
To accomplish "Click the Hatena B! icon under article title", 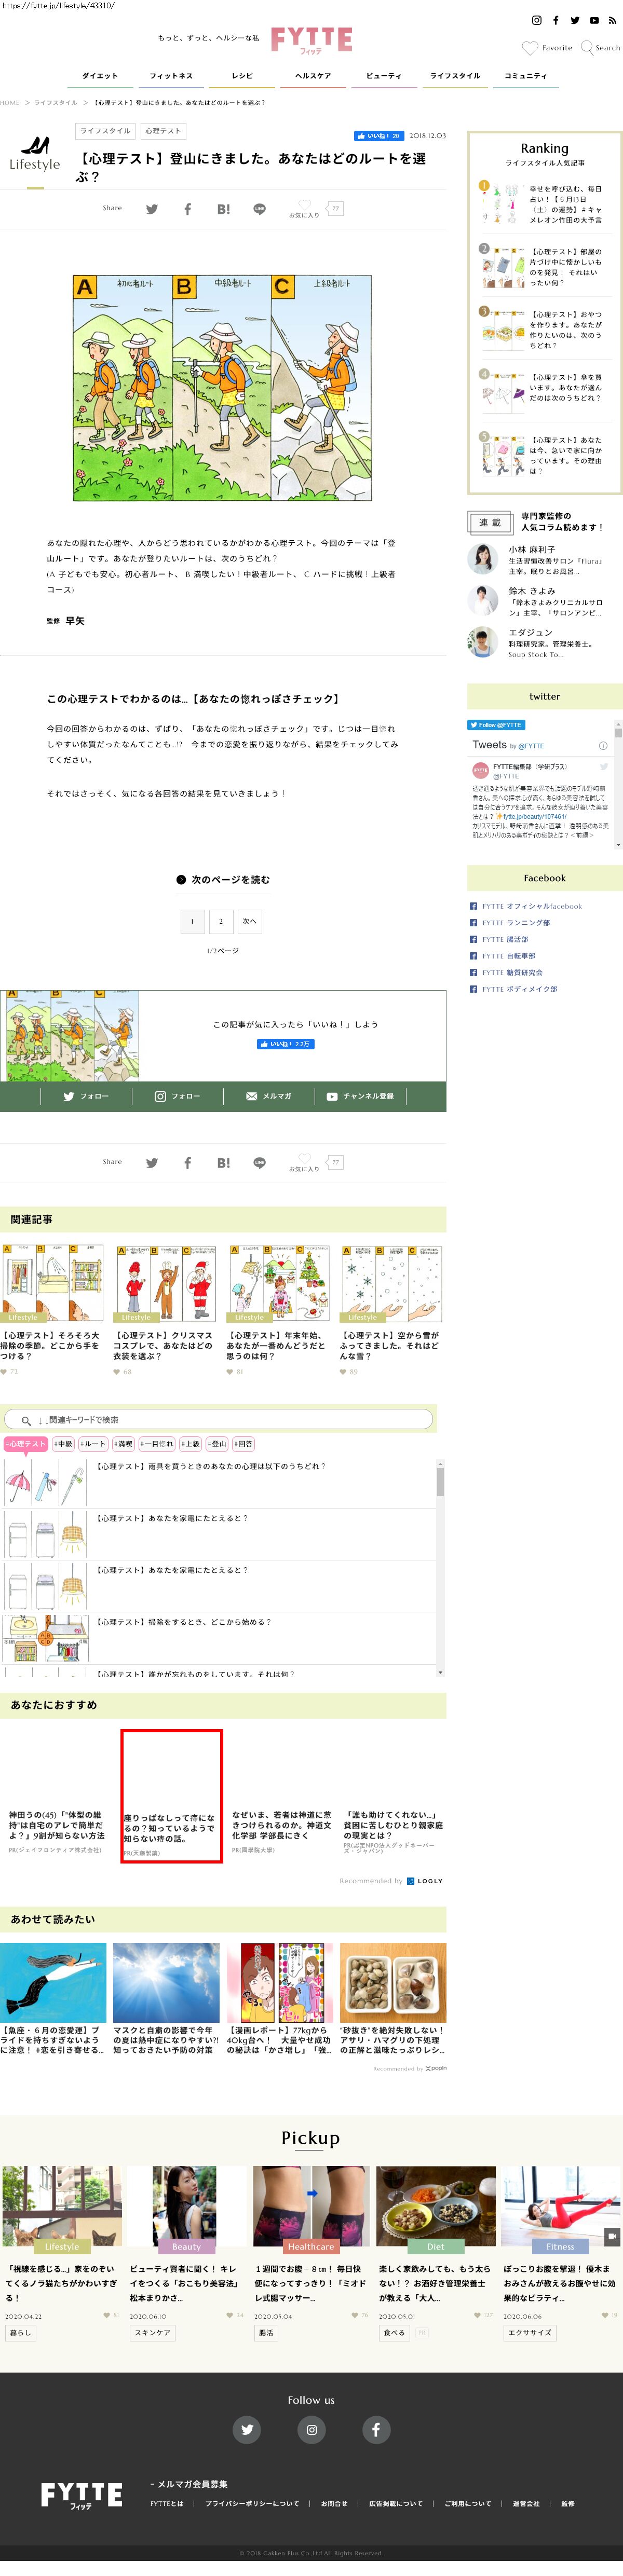I will click(x=223, y=209).
